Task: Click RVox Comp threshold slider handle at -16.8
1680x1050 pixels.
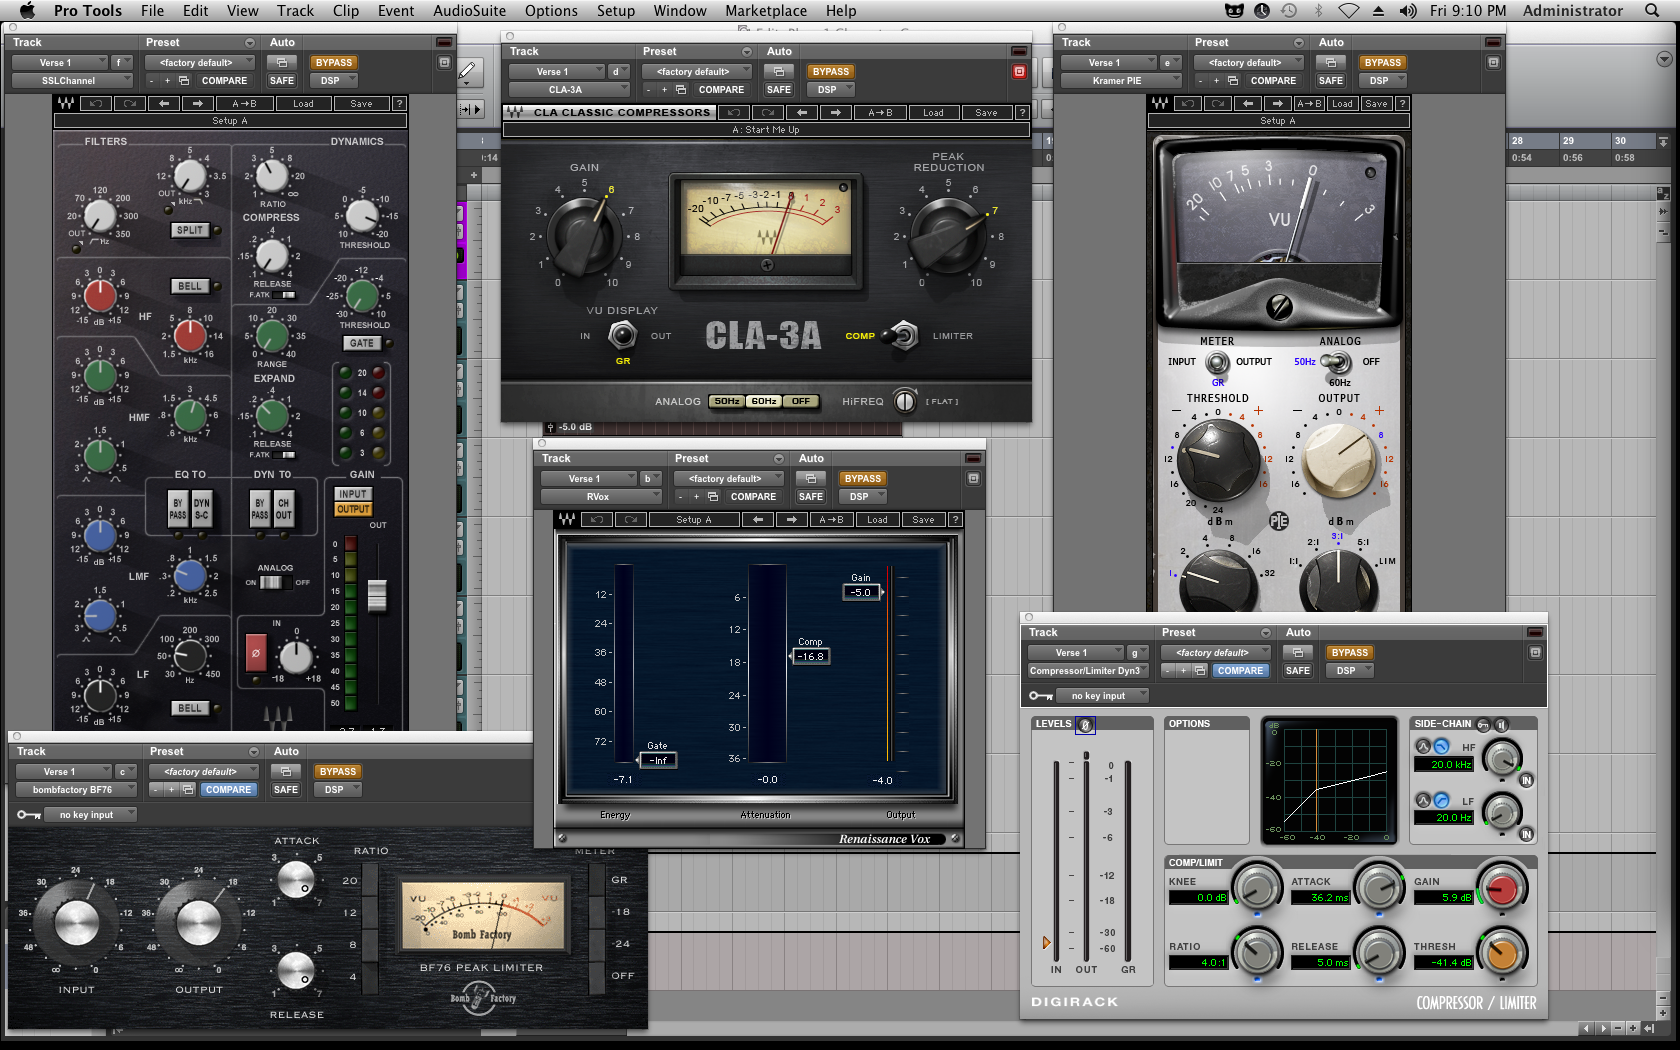Action: coord(810,656)
